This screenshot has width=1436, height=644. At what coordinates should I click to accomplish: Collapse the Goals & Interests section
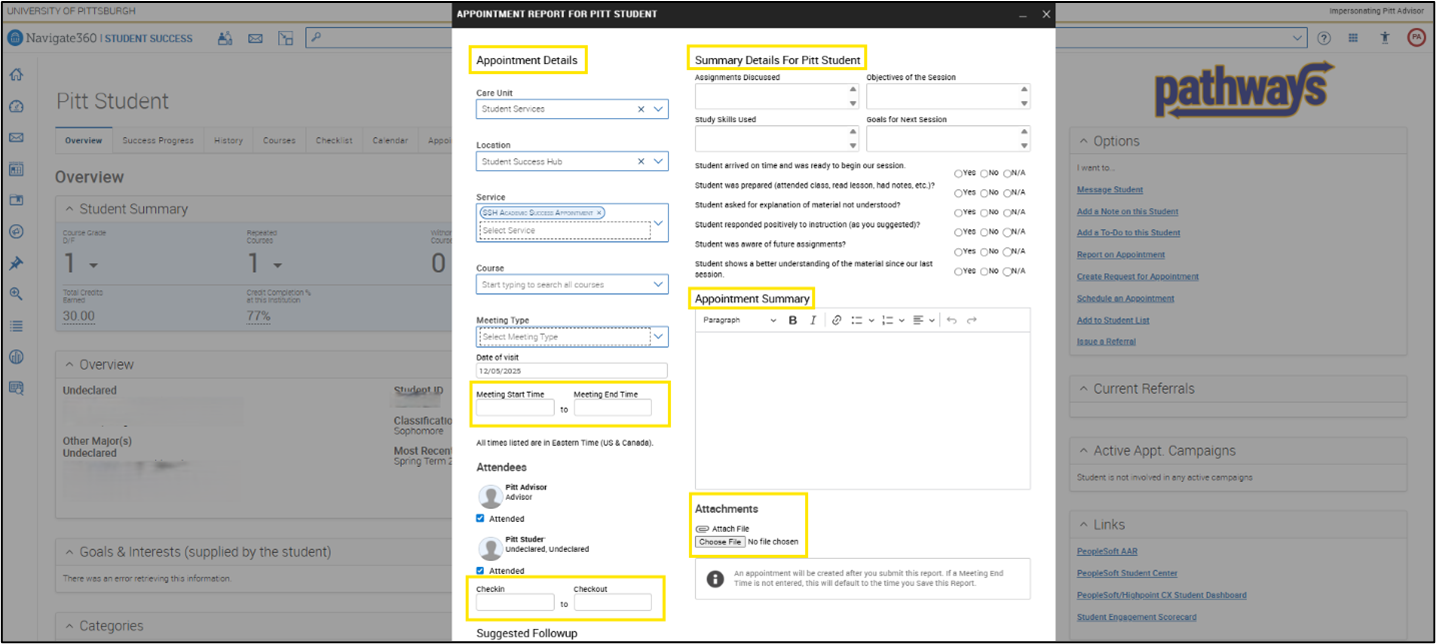69,552
